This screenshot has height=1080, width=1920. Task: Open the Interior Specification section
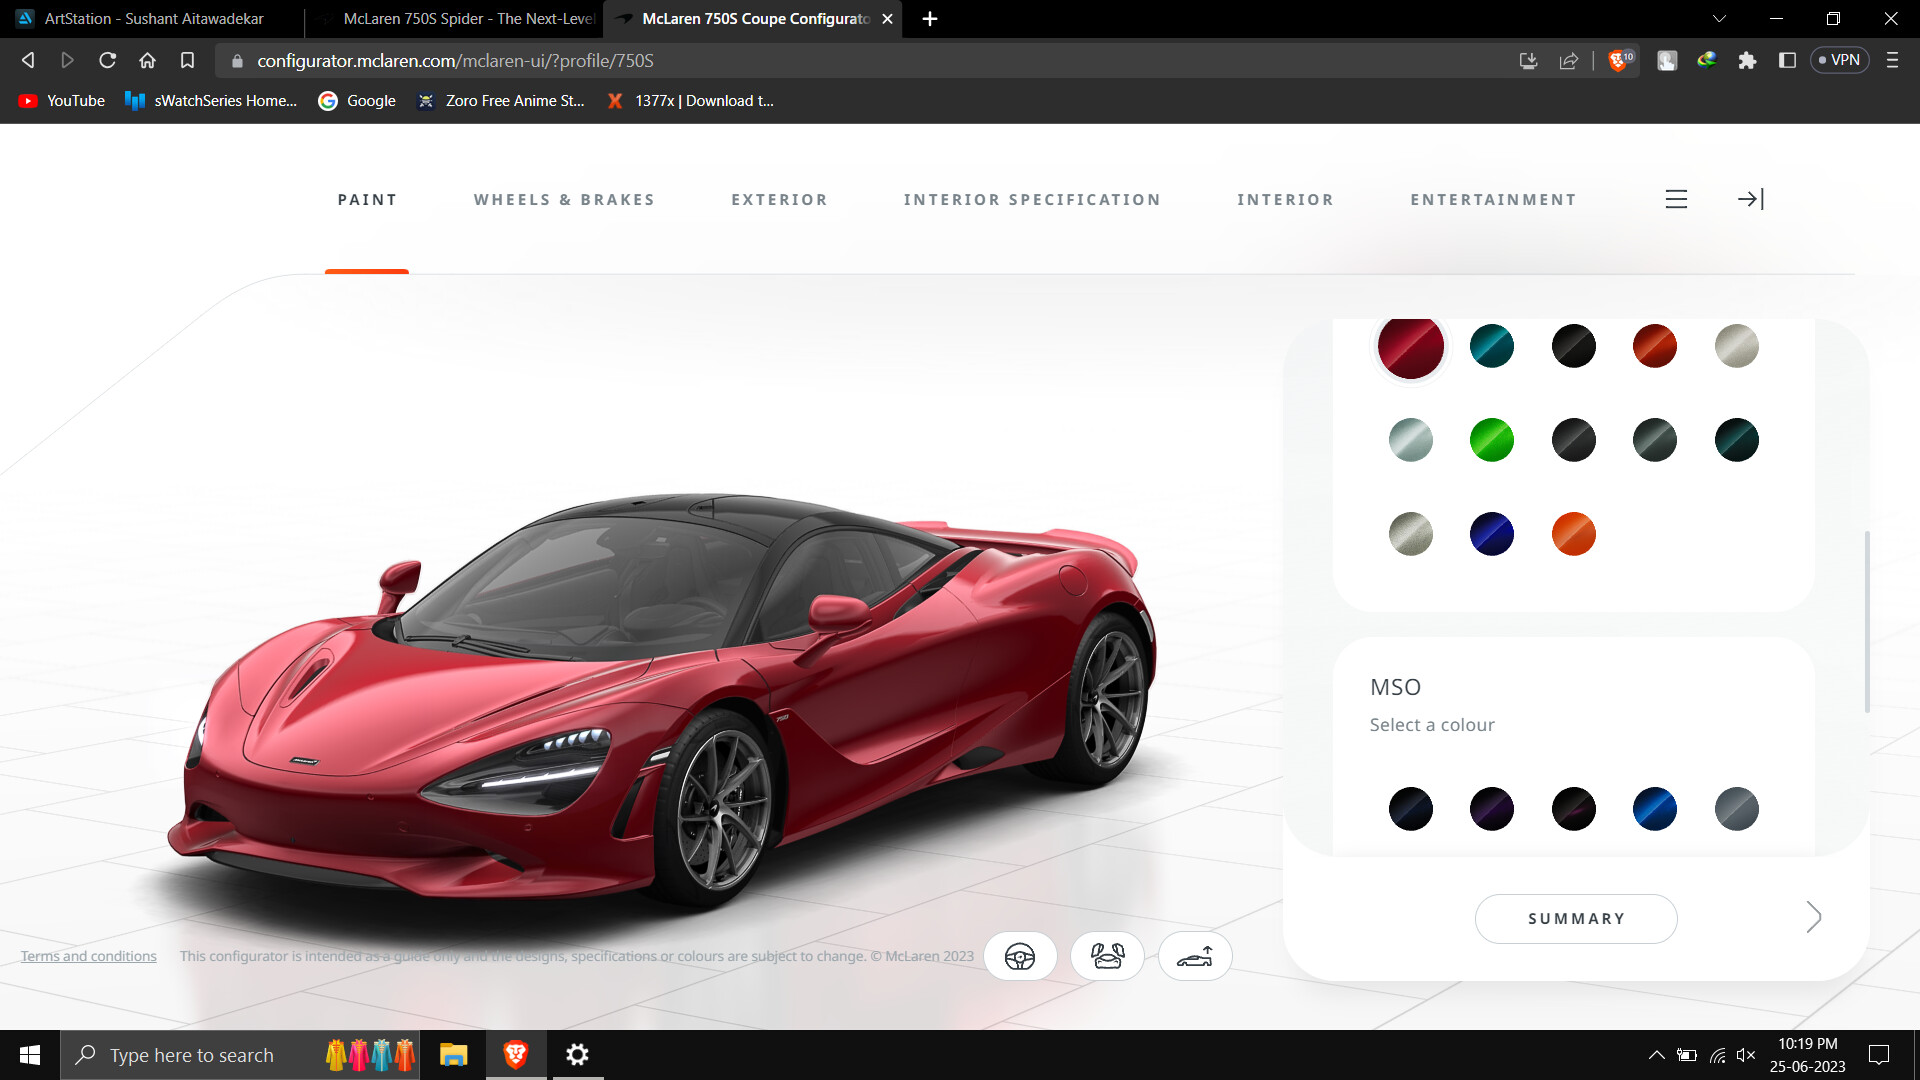point(1033,199)
